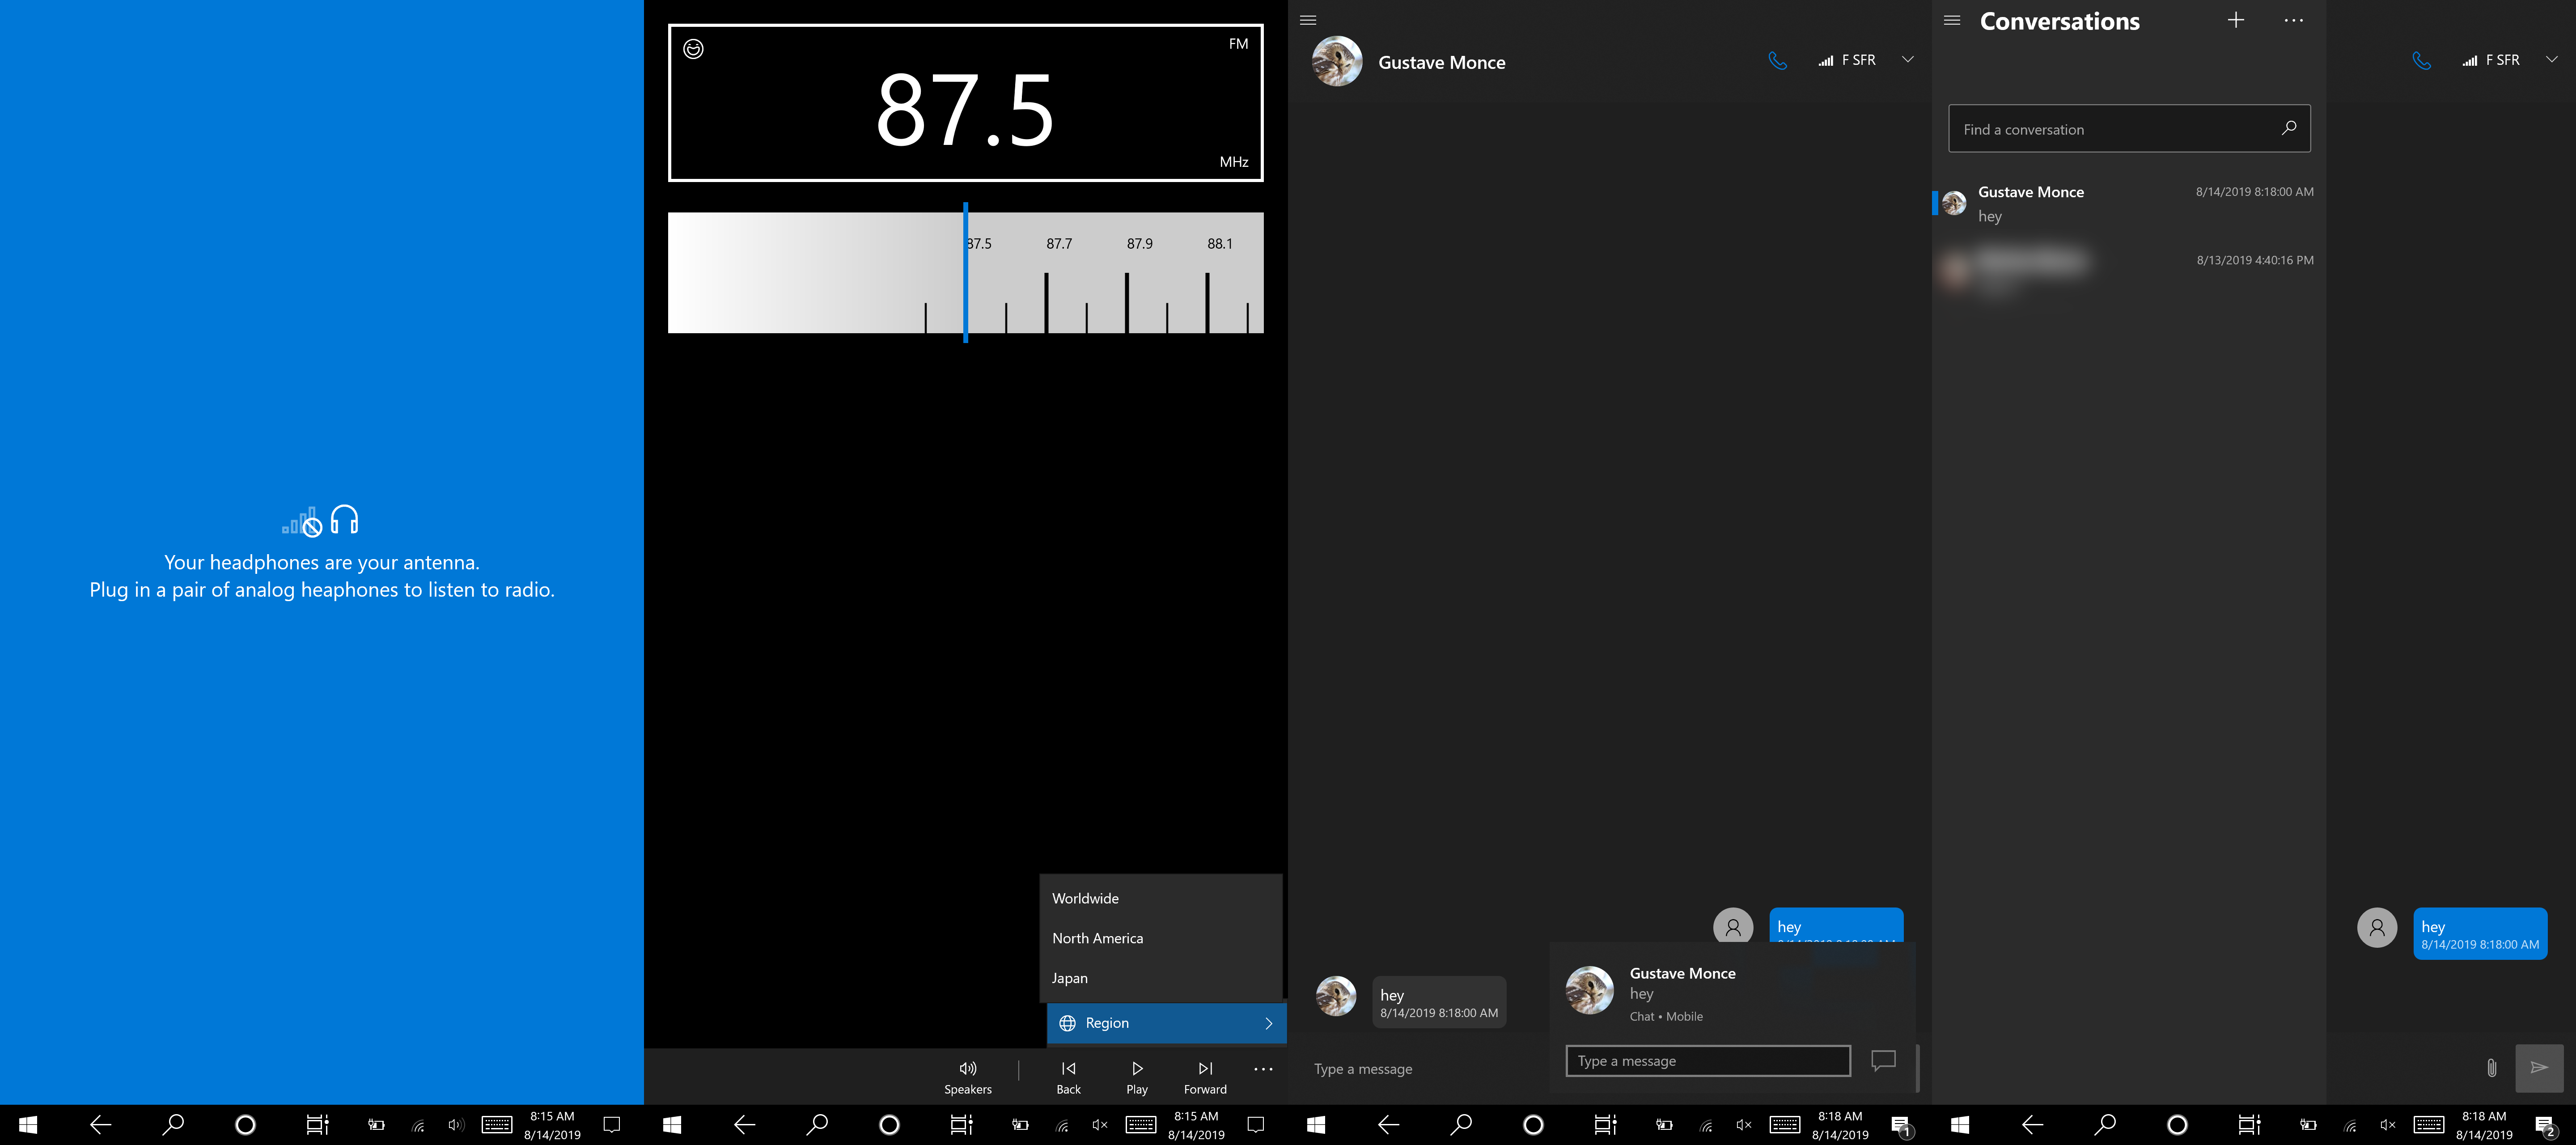Click the Find a conversation search box

(x=2115, y=129)
